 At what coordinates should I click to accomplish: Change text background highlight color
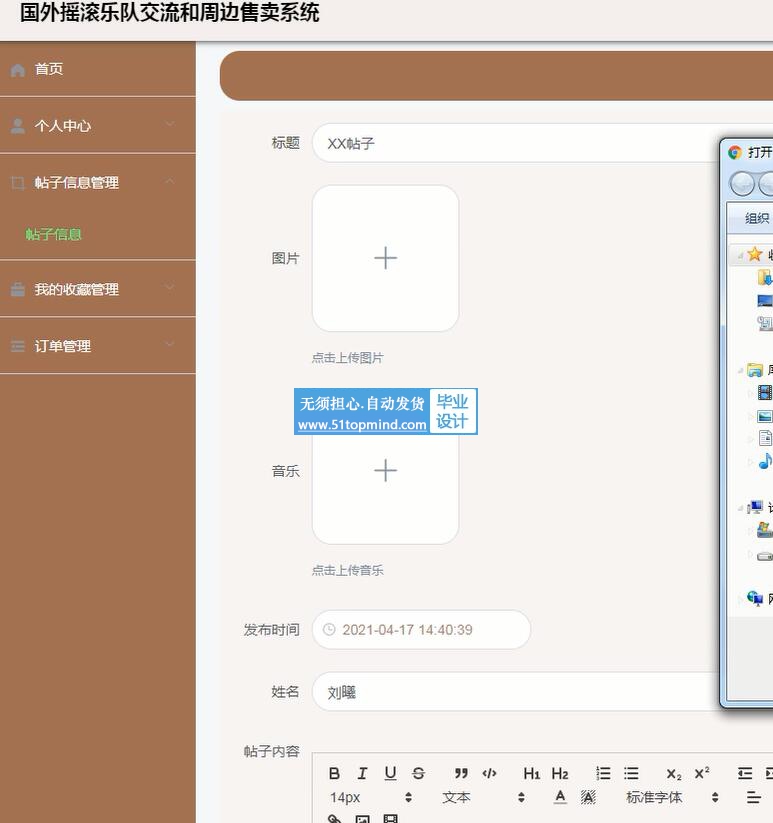(x=588, y=797)
